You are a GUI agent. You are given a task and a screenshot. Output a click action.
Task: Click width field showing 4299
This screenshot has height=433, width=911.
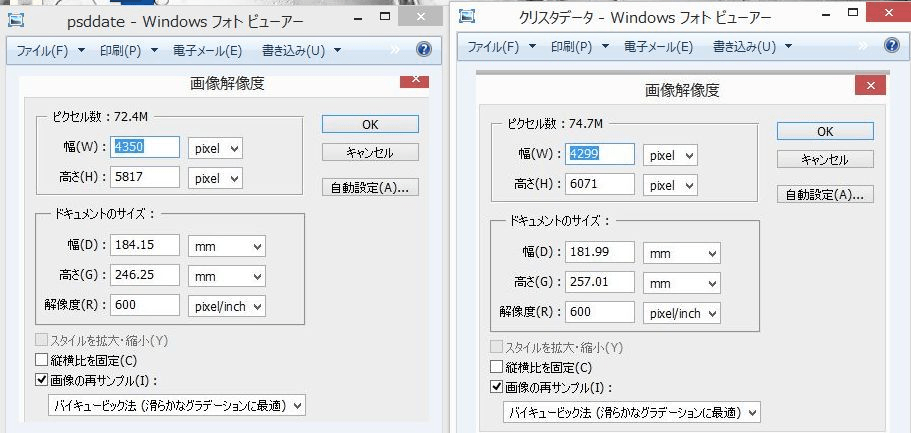click(x=600, y=154)
